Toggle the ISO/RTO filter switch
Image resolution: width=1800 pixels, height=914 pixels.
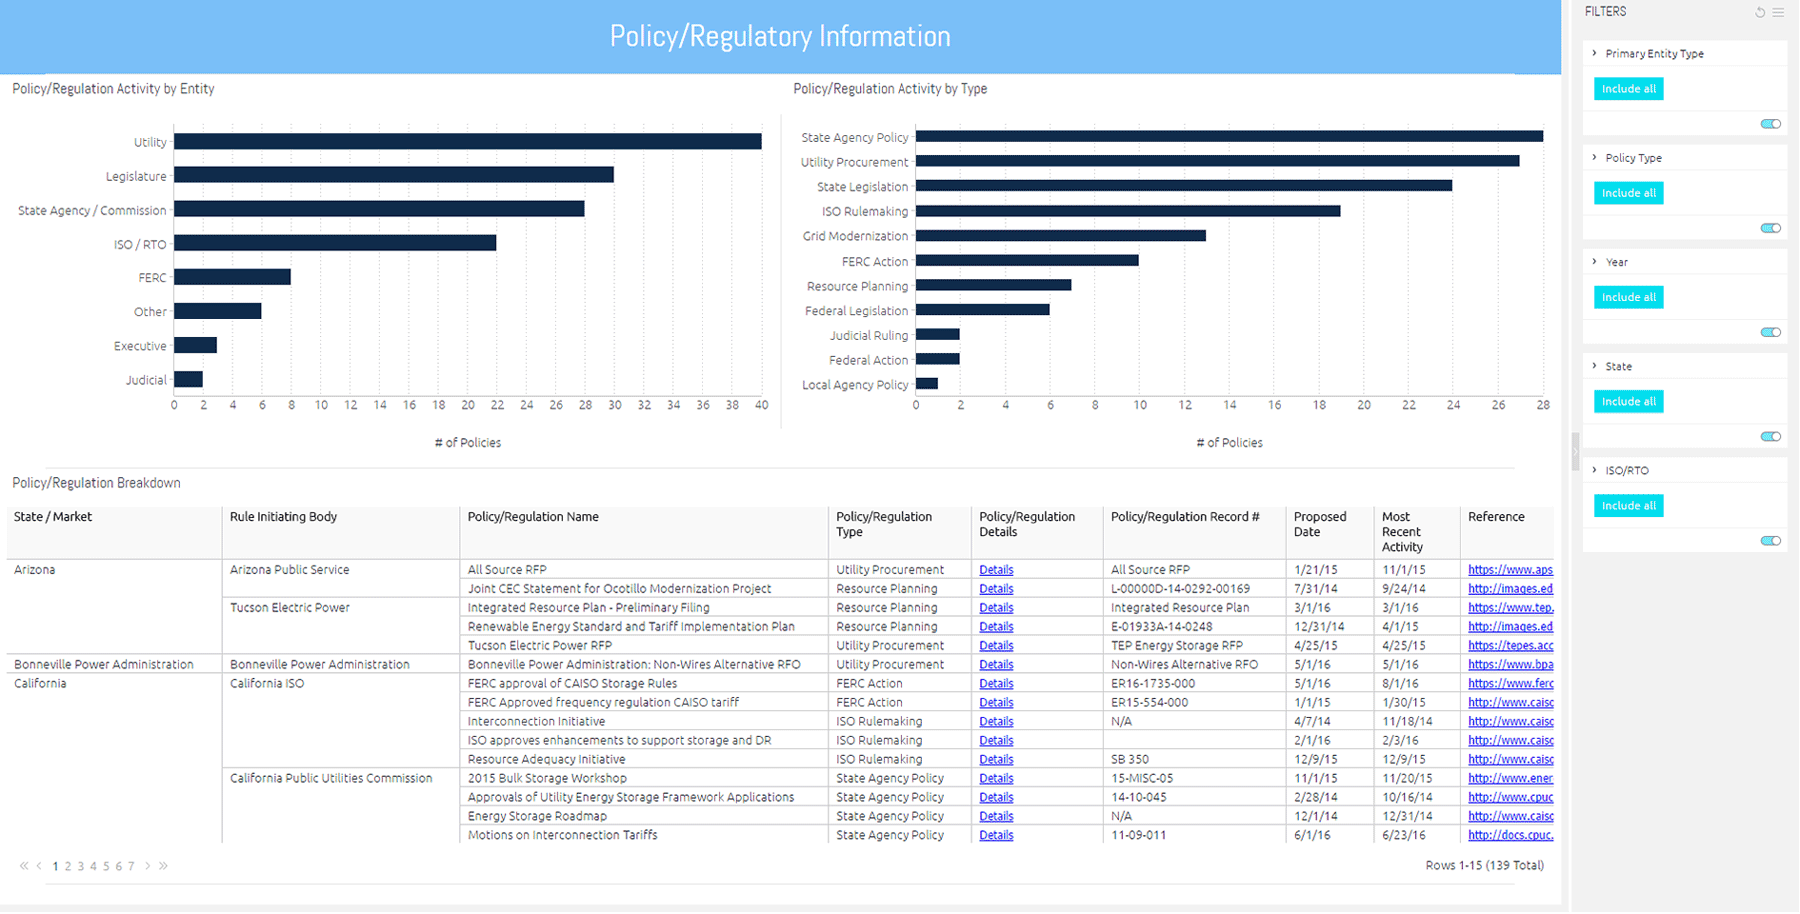pos(1770,541)
